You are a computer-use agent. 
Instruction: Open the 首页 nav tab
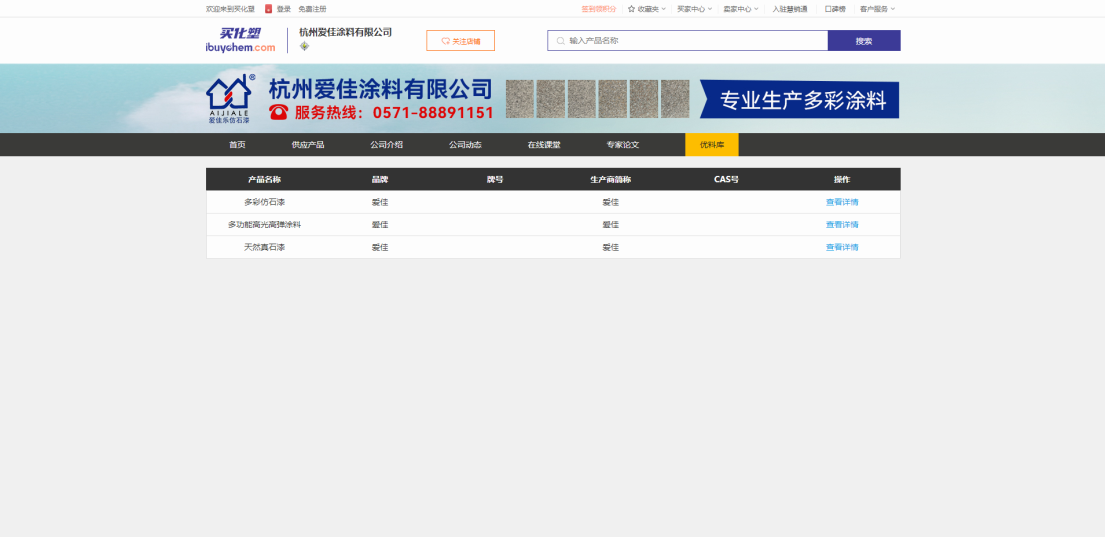pyautogui.click(x=237, y=144)
